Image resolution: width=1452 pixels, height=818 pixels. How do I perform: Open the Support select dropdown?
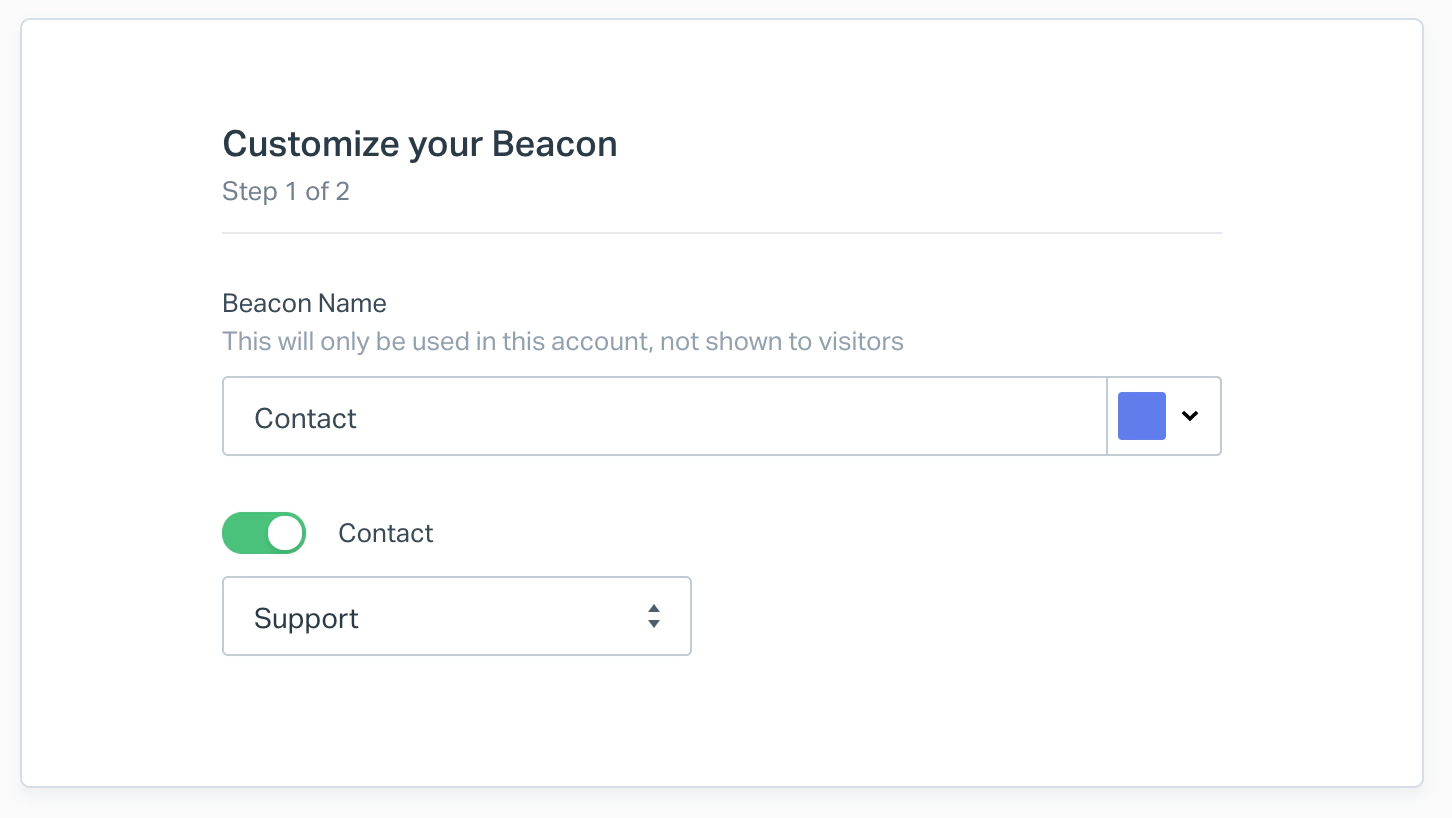pyautogui.click(x=456, y=617)
